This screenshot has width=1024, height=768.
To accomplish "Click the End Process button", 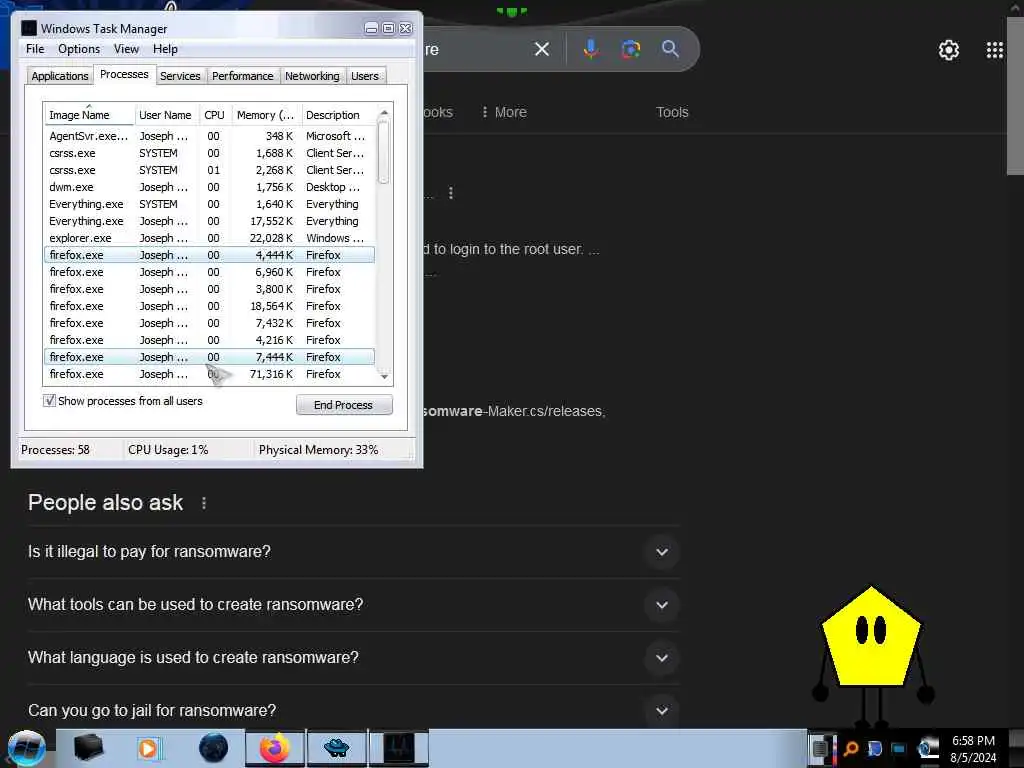I will pos(344,405).
